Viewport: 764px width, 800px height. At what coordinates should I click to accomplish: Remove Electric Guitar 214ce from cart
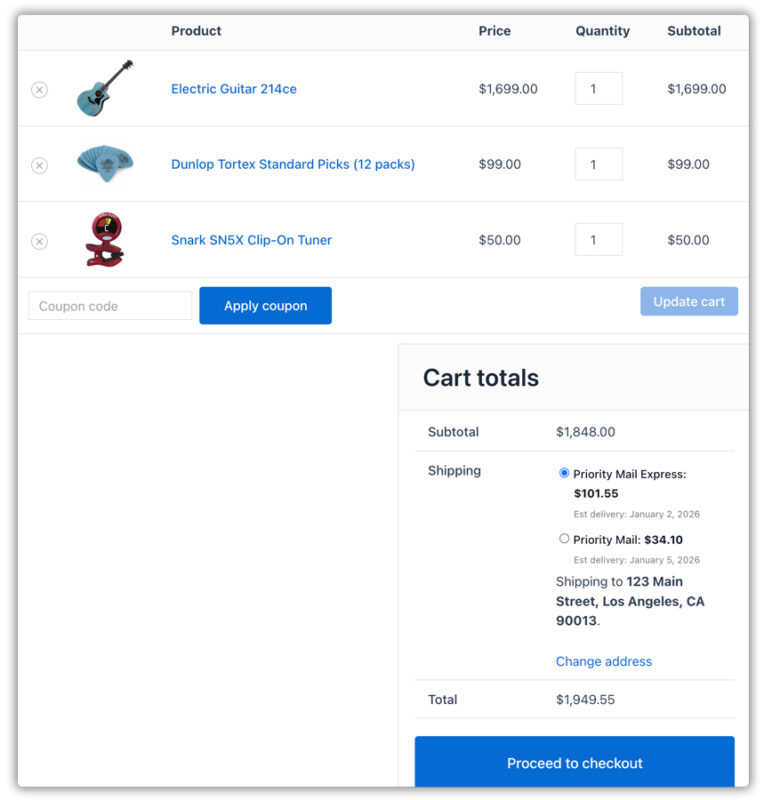pos(39,88)
